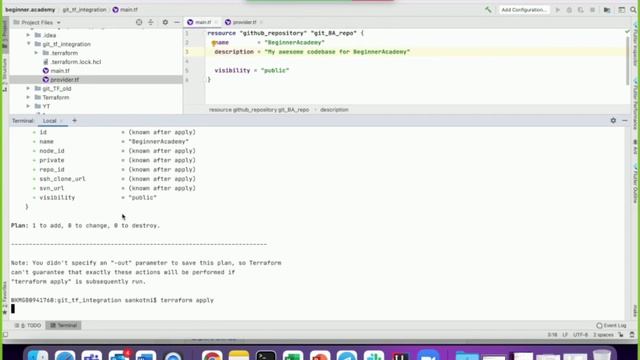Add new terminal tab with plus icon
Viewport: 640px width, 360px height.
pos(74,120)
